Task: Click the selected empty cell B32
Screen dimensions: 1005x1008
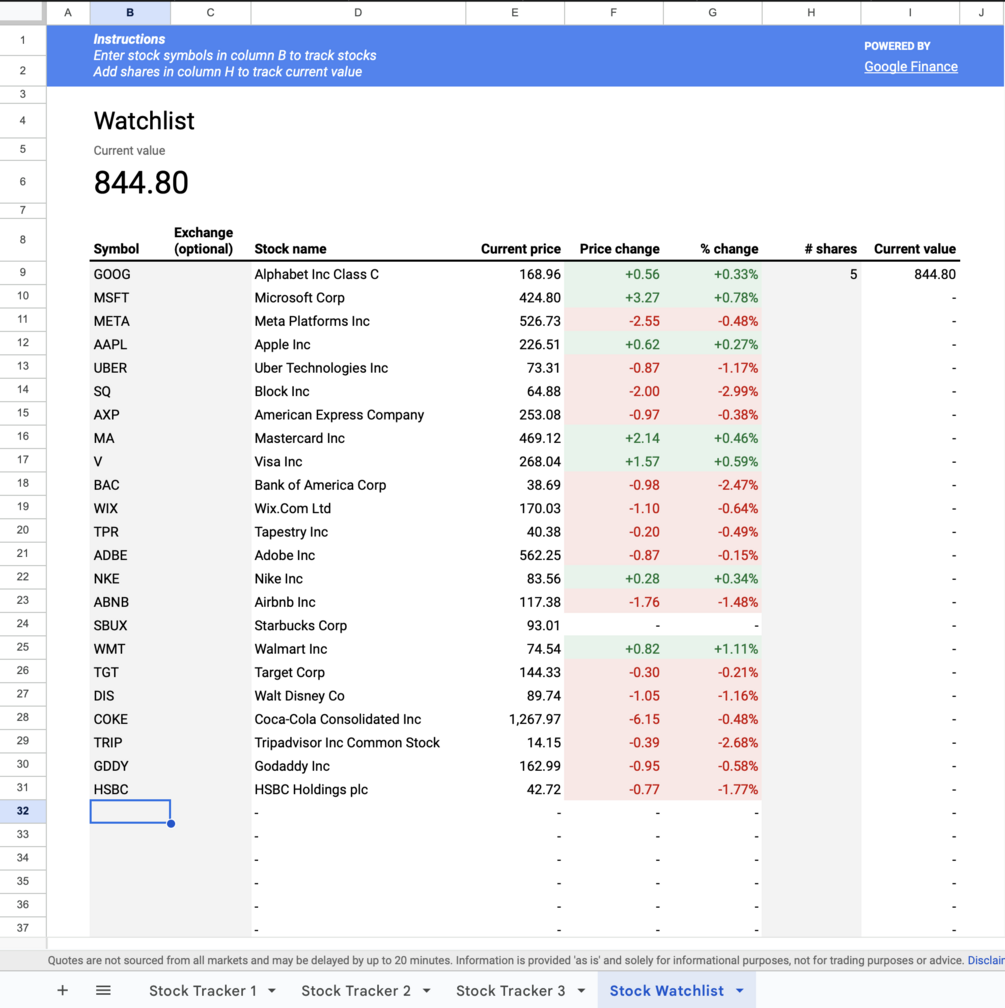Action: pos(130,811)
